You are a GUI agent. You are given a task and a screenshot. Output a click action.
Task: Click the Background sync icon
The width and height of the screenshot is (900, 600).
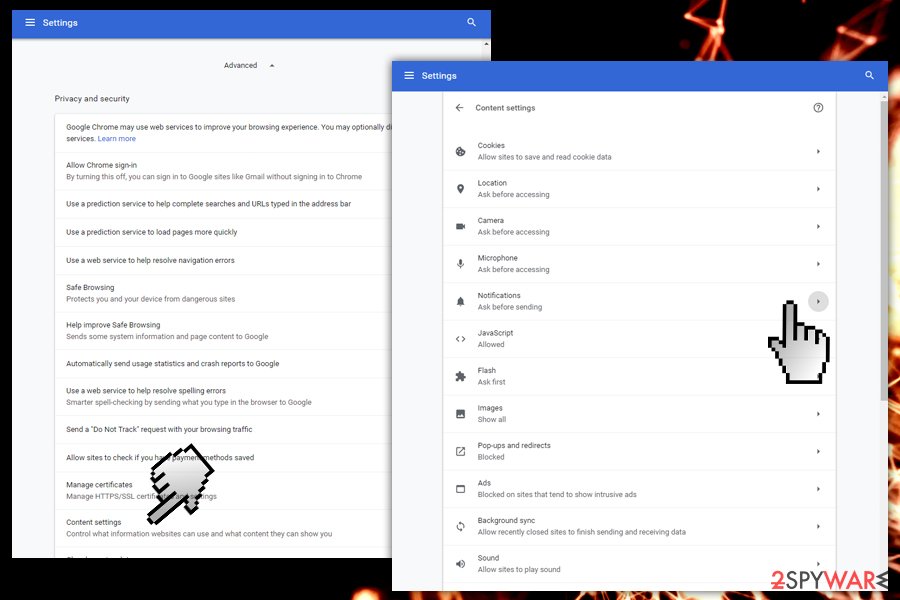point(460,526)
